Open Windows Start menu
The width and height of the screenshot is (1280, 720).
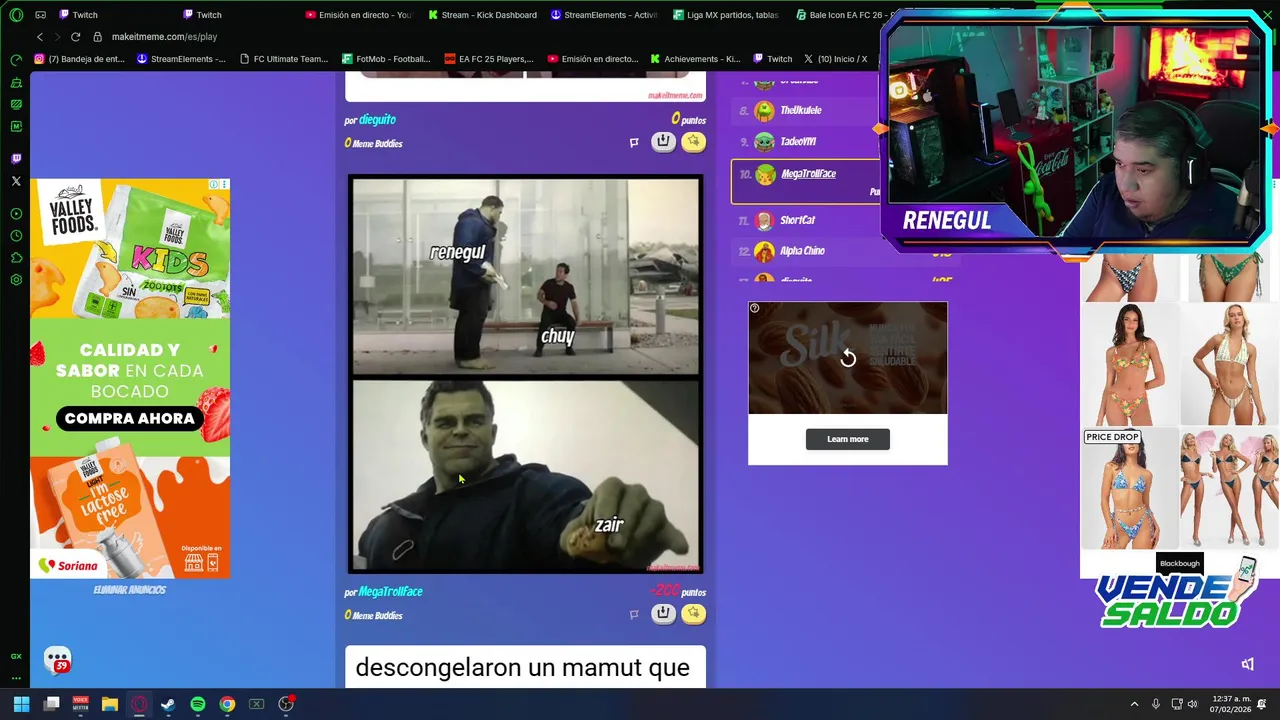pyautogui.click(x=21, y=704)
